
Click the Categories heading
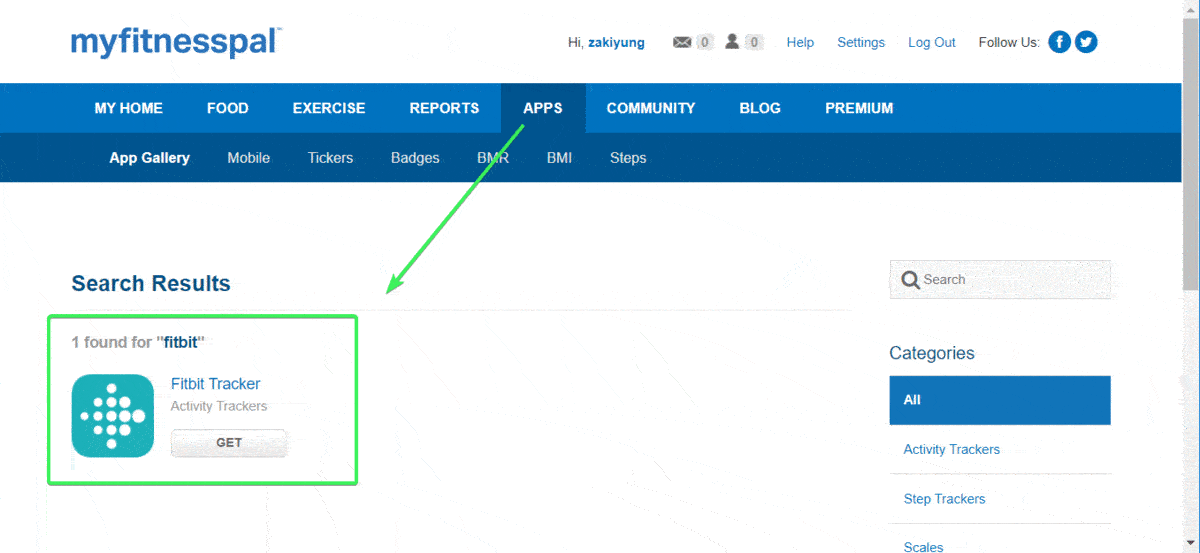(x=932, y=353)
